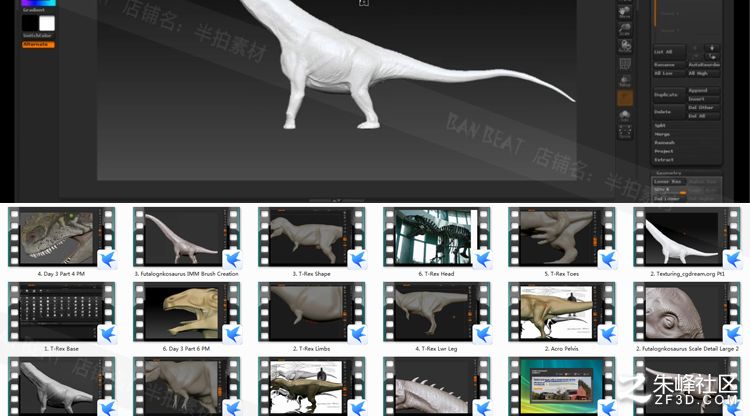This screenshot has height=416, width=750.
Task: Move subtool up with the up arrow
Action: click(712, 48)
